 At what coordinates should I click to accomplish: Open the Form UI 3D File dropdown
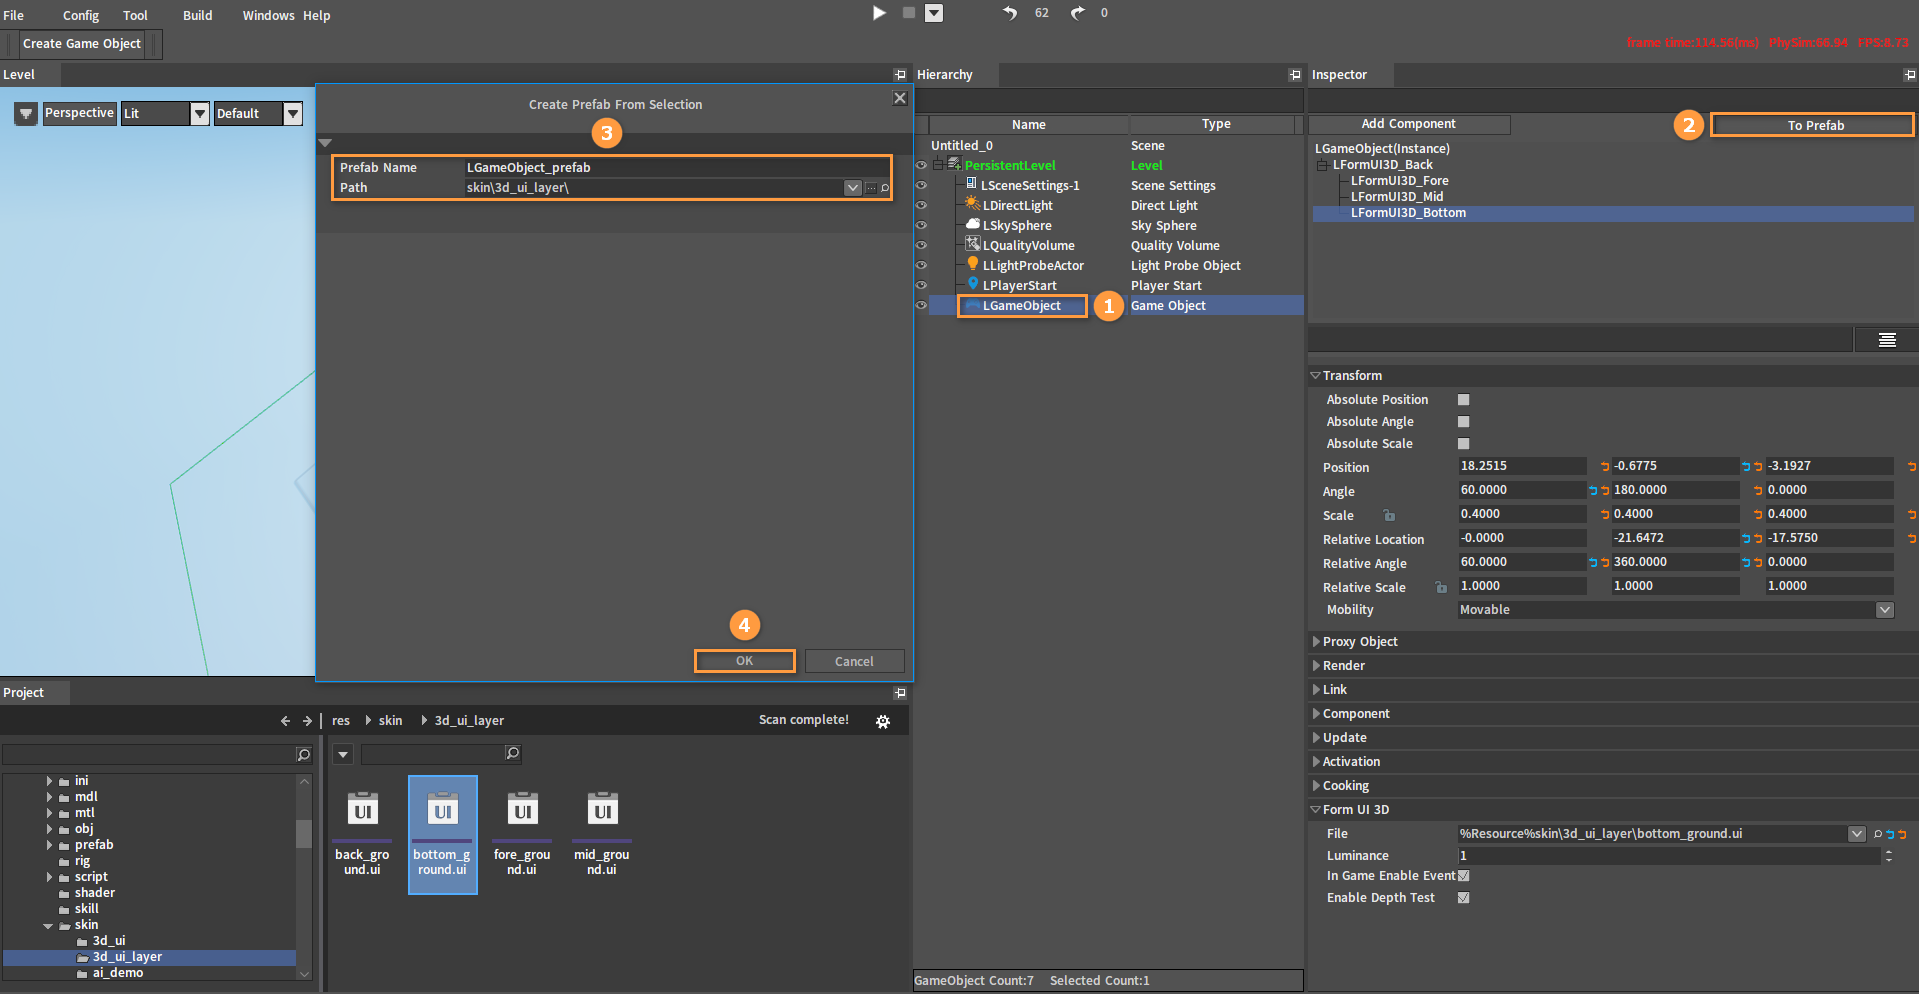1857,834
